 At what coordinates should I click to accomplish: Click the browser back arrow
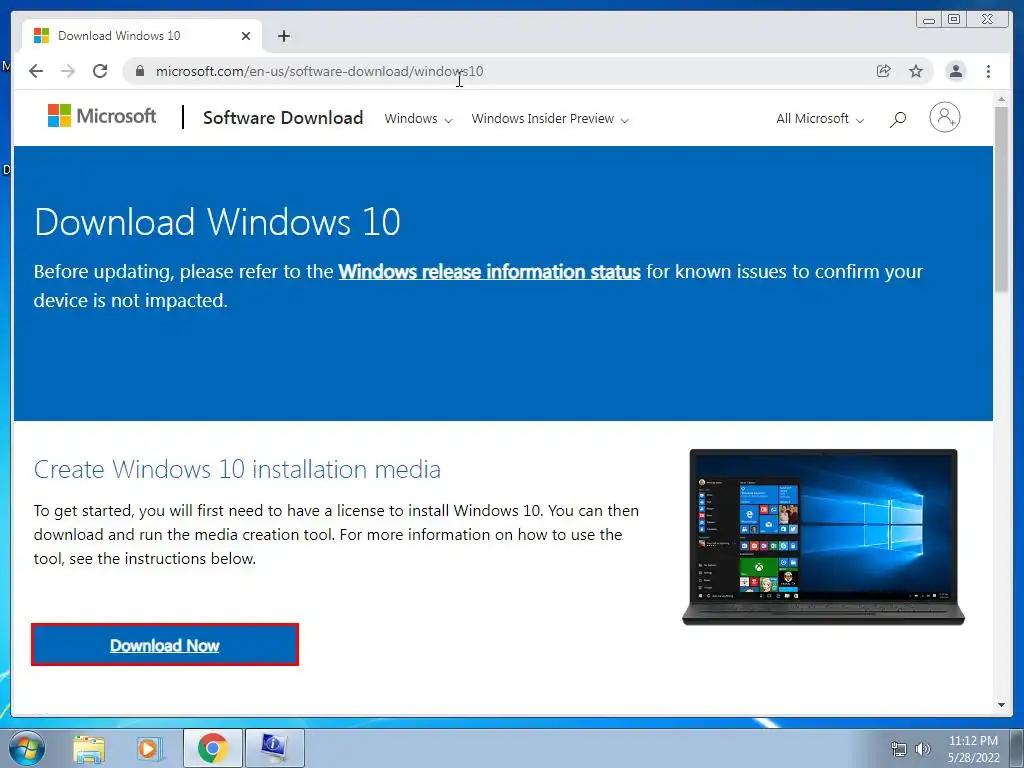36,71
